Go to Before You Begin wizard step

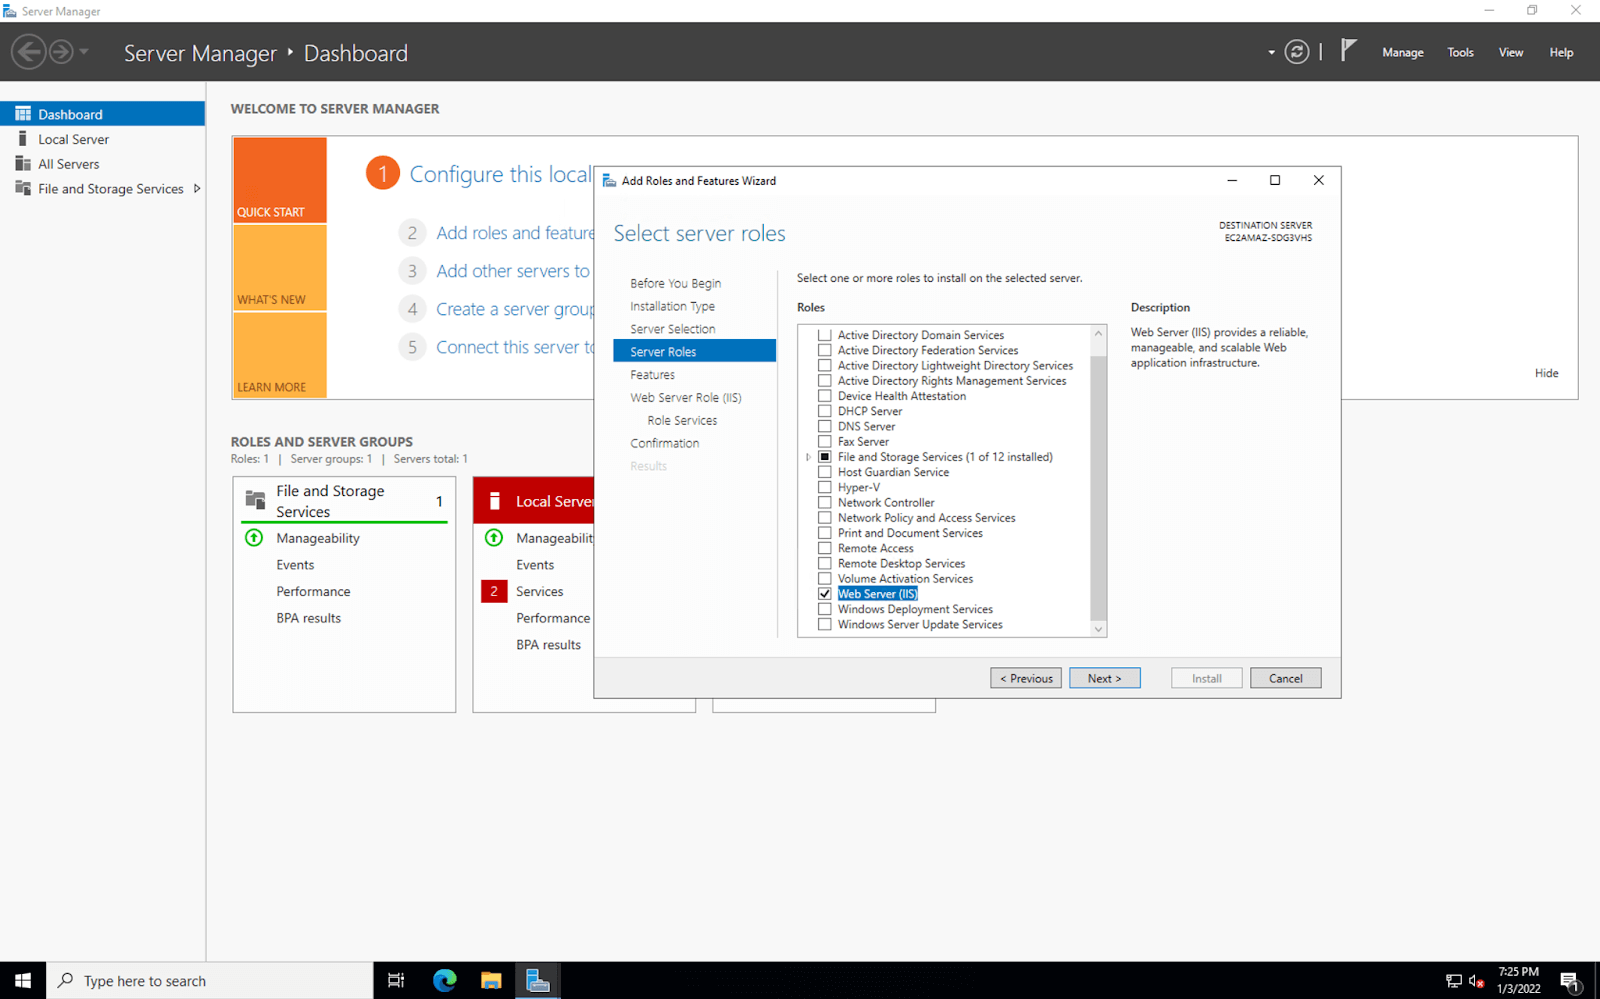click(675, 283)
